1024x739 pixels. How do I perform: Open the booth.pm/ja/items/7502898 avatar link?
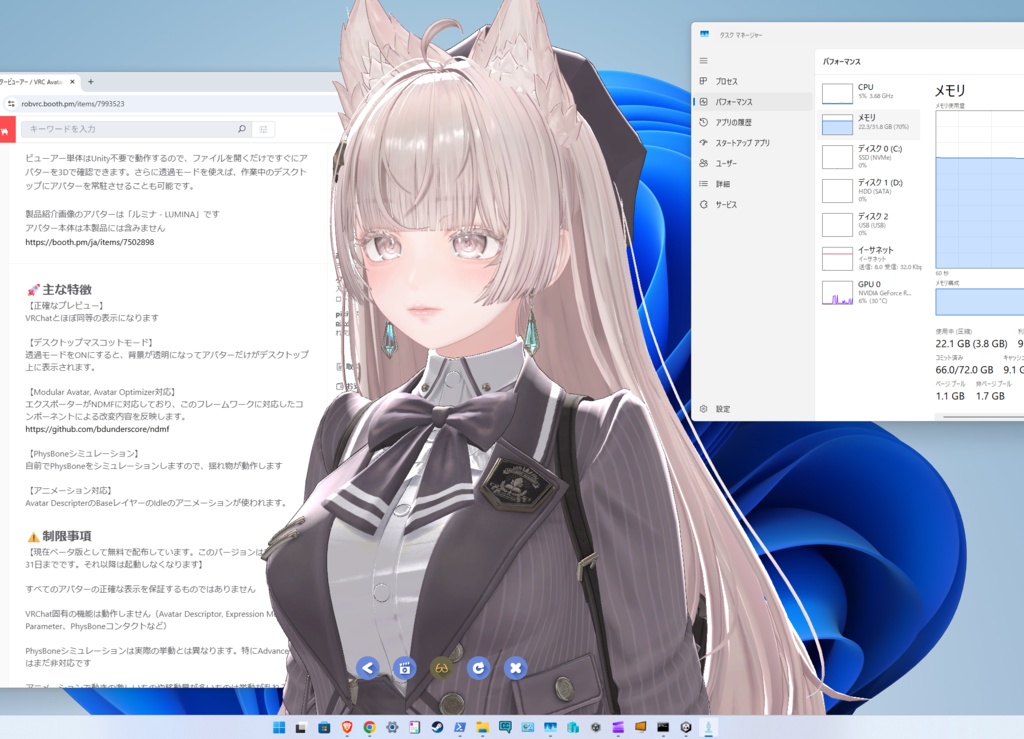tap(90, 242)
